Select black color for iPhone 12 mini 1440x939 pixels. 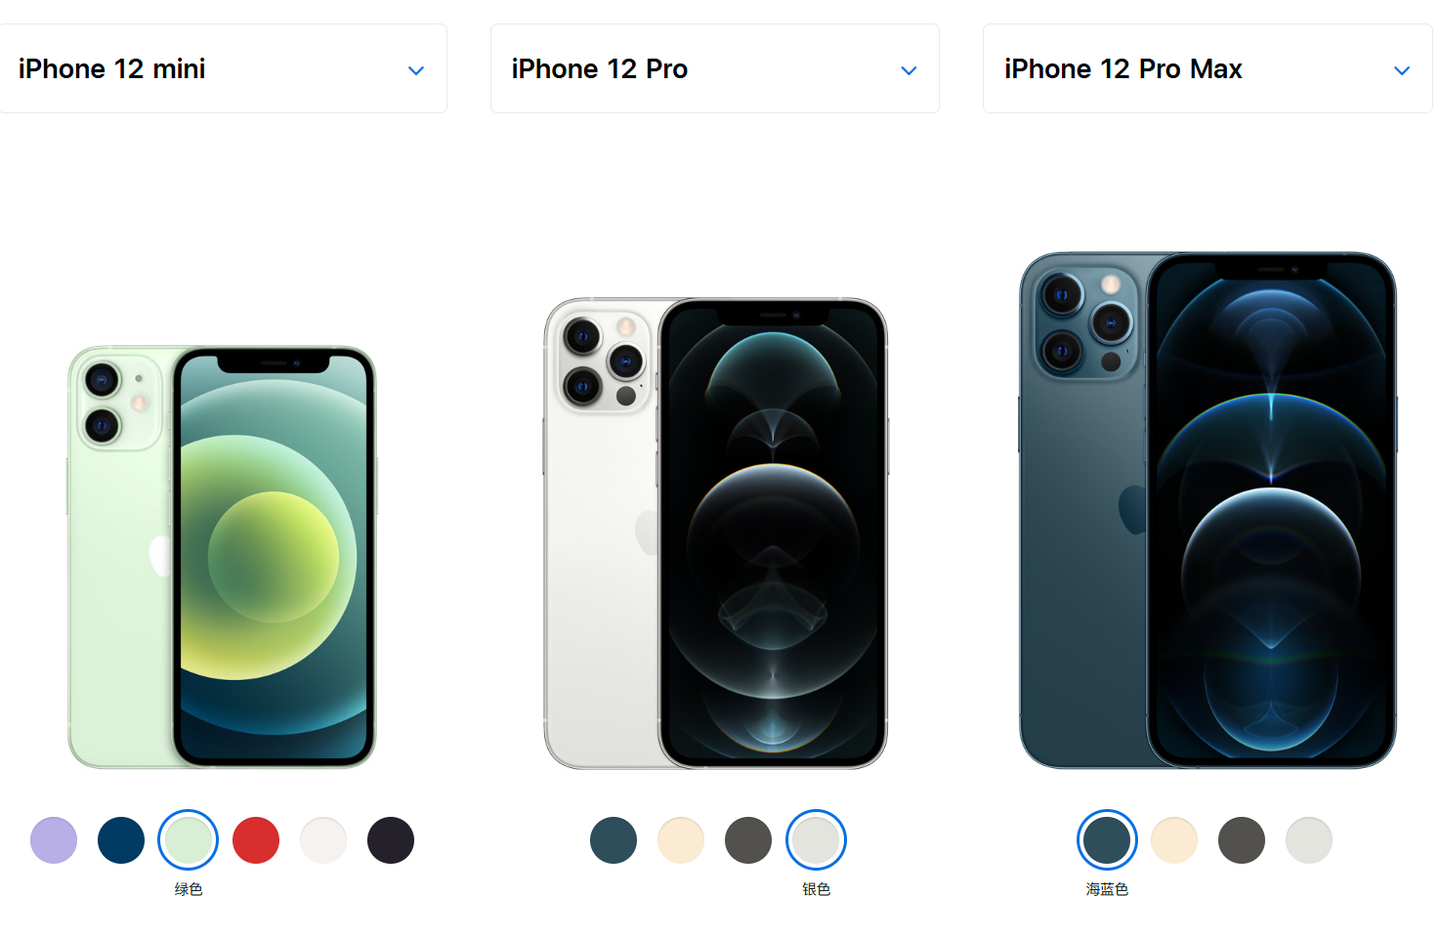391,840
